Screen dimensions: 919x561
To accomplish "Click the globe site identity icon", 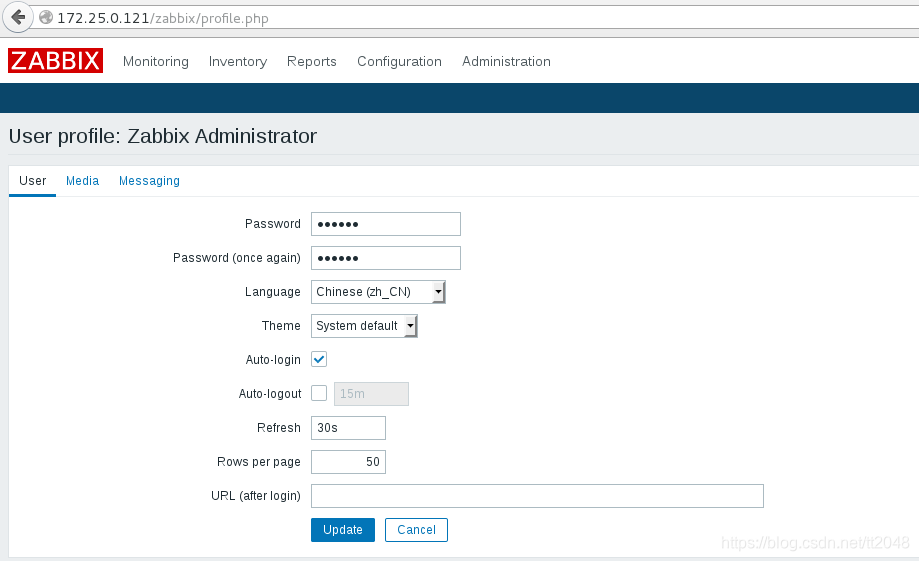I will pyautogui.click(x=46, y=18).
